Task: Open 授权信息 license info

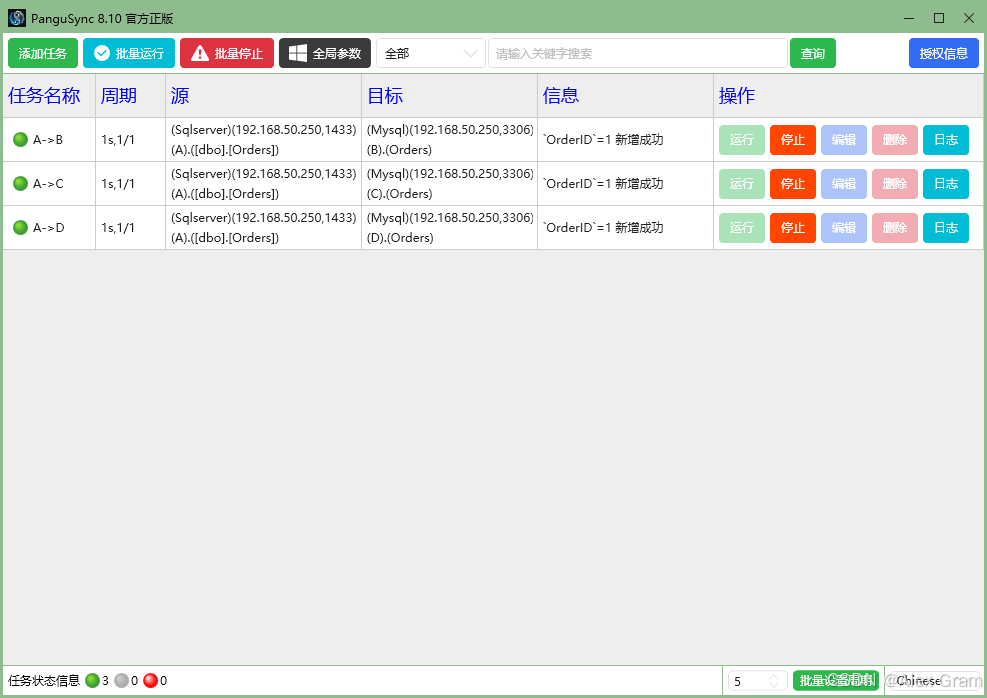Action: pos(944,53)
